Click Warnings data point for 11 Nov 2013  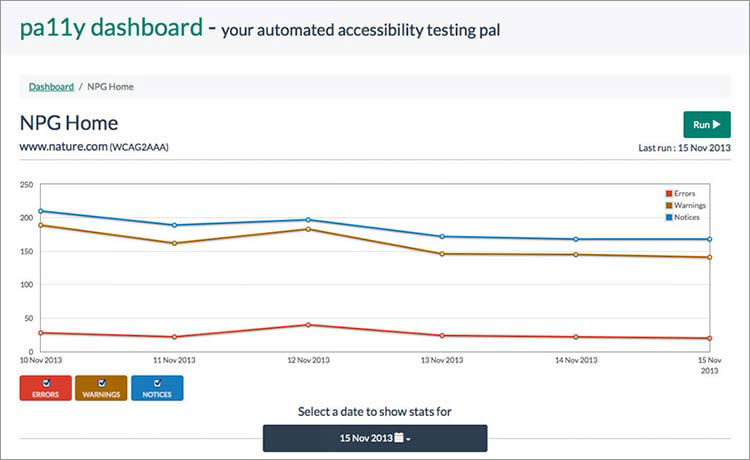coord(174,243)
